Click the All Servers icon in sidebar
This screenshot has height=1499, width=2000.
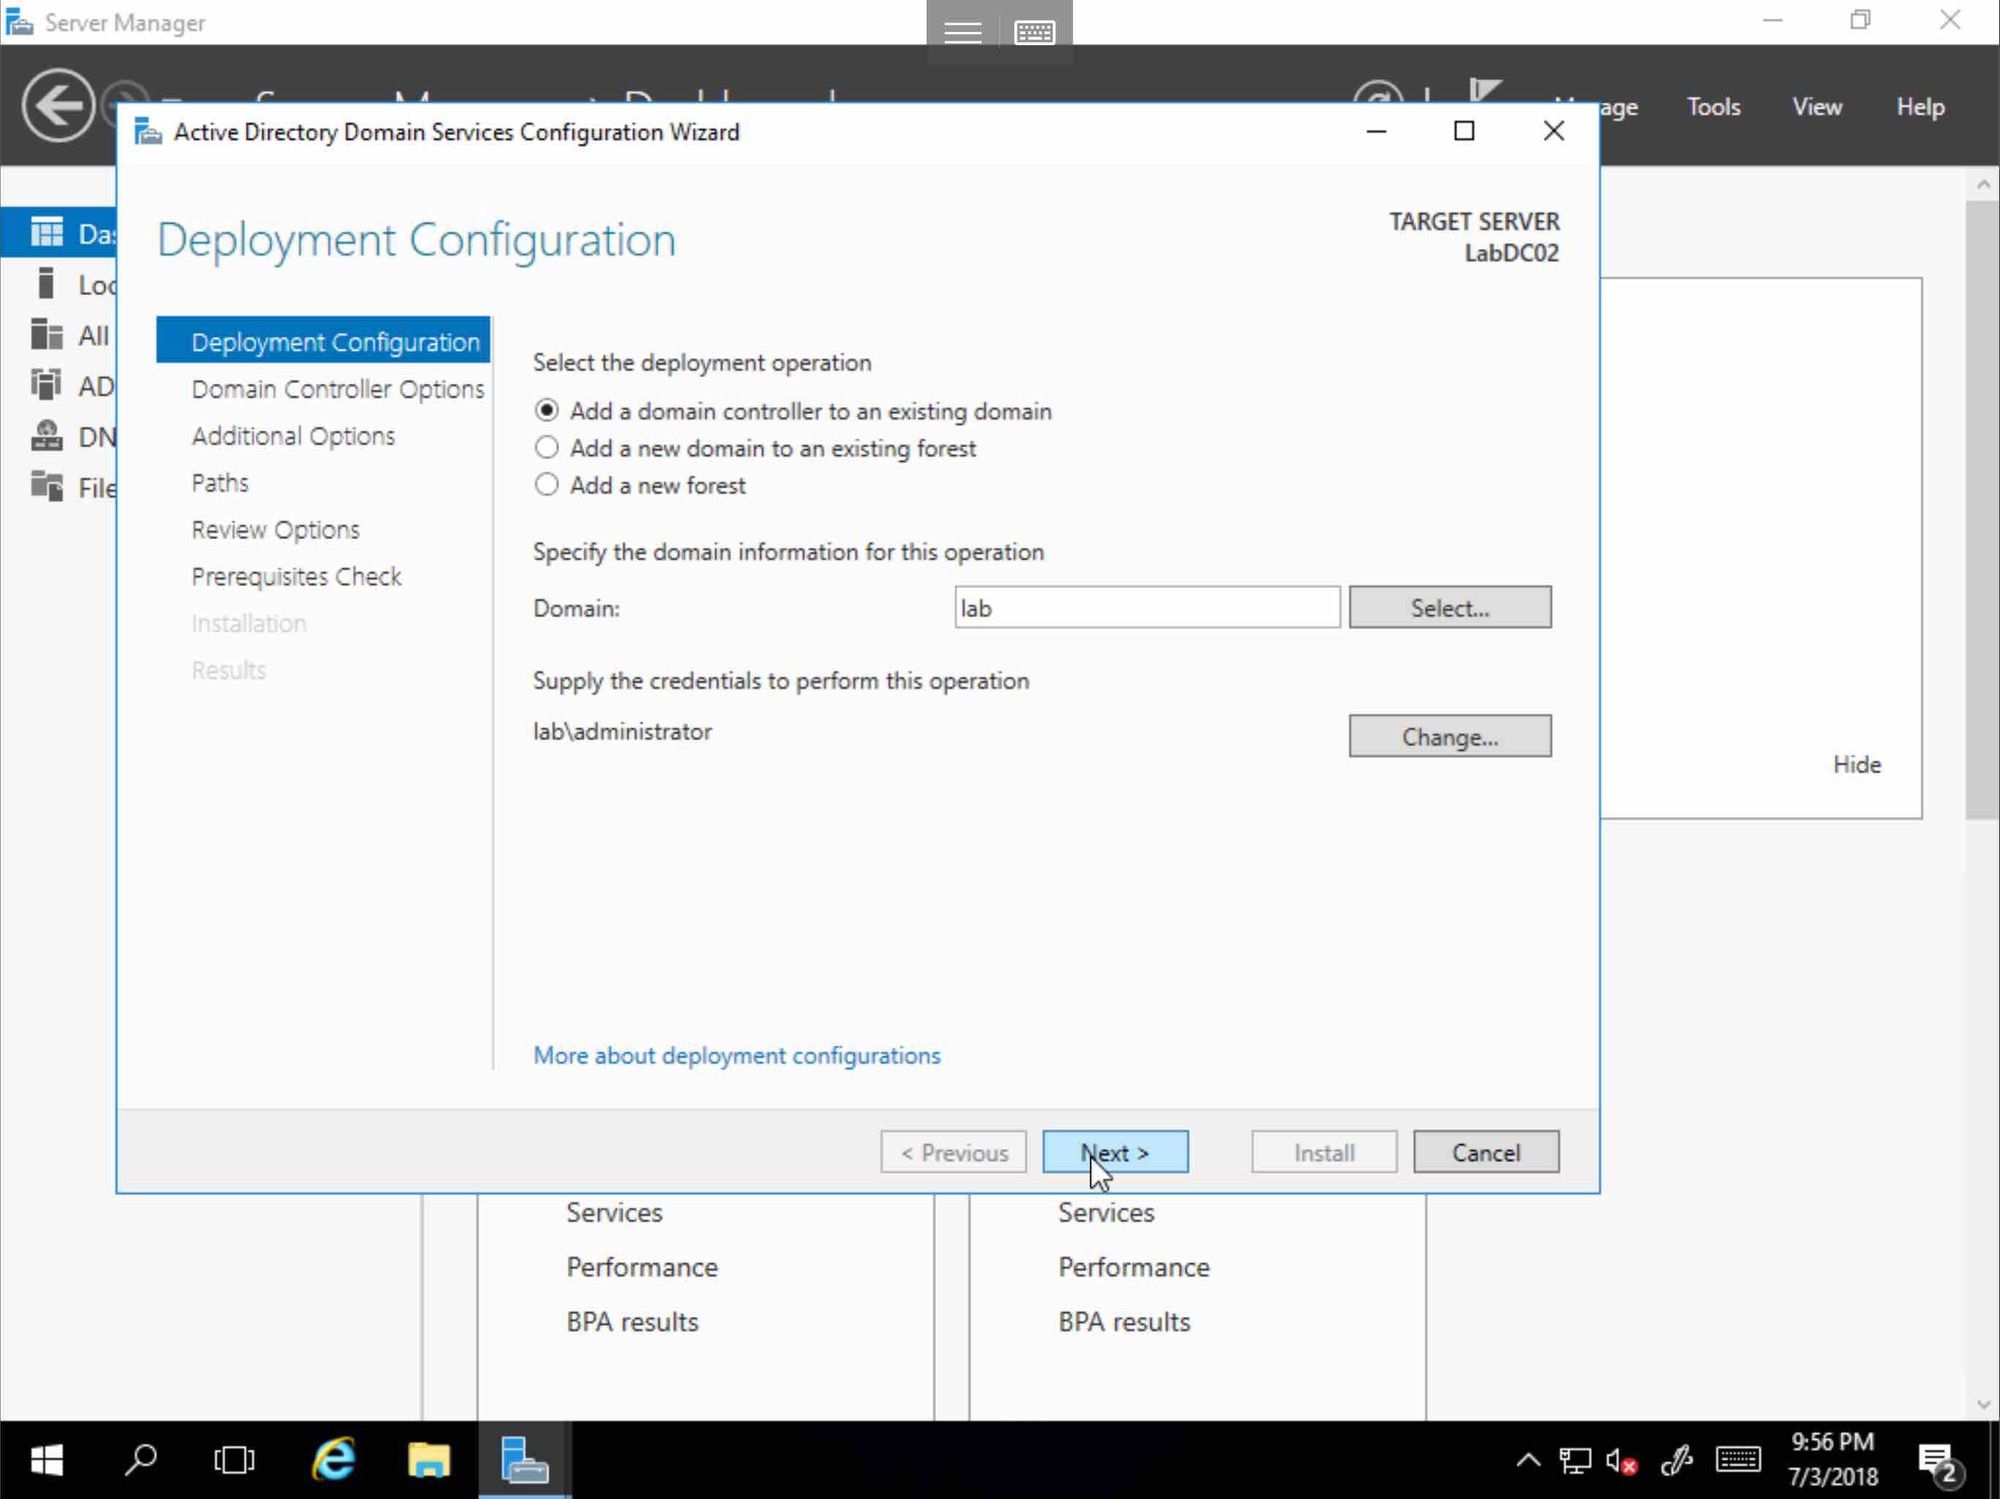pos(46,335)
